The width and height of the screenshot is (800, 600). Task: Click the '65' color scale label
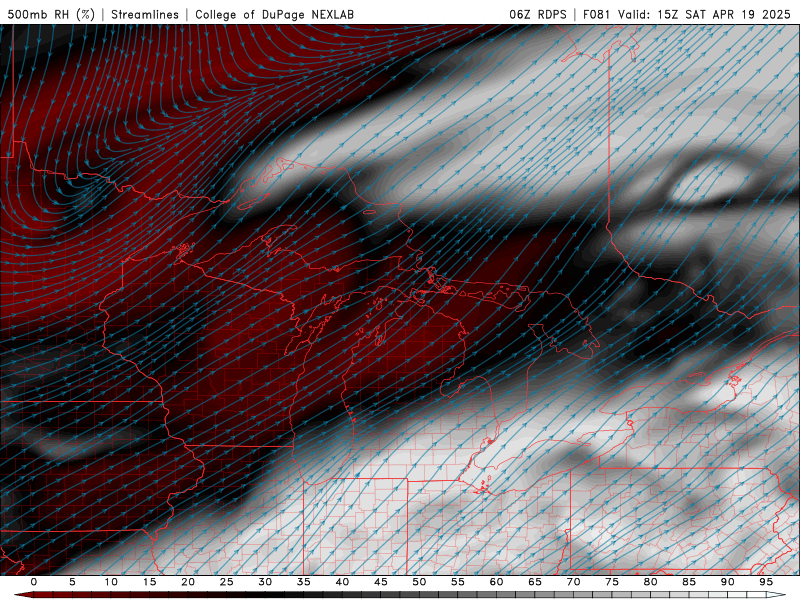point(535,582)
